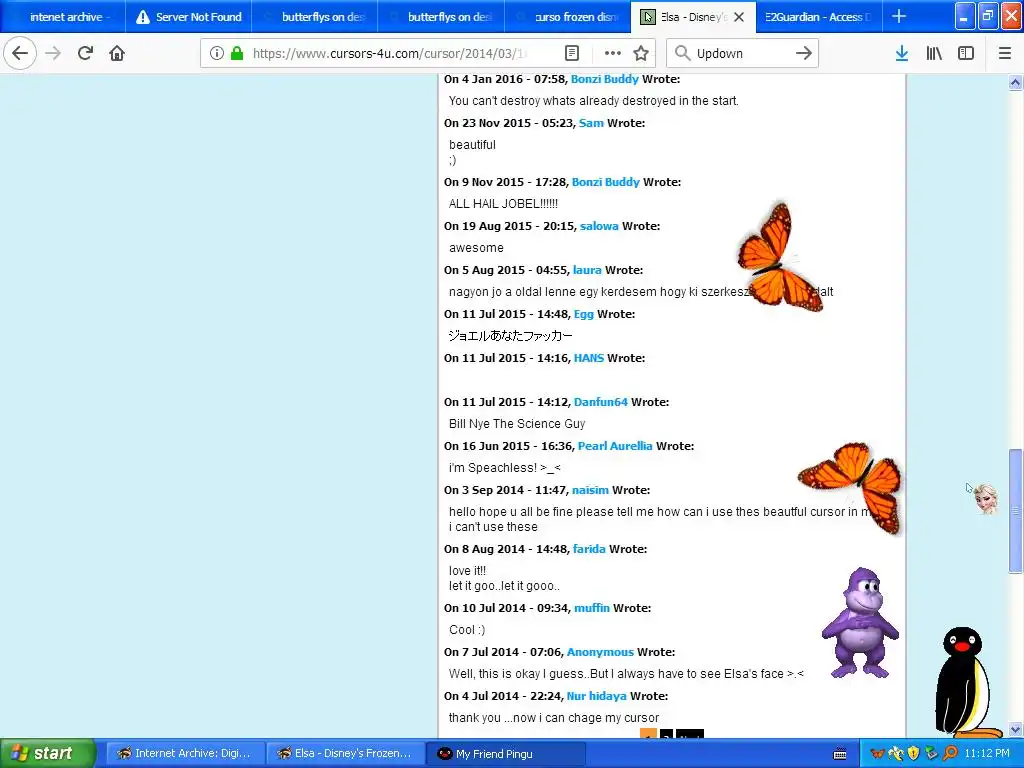Open Bonzi Buddy's 9 Nov 2015 profile

(x=606, y=182)
